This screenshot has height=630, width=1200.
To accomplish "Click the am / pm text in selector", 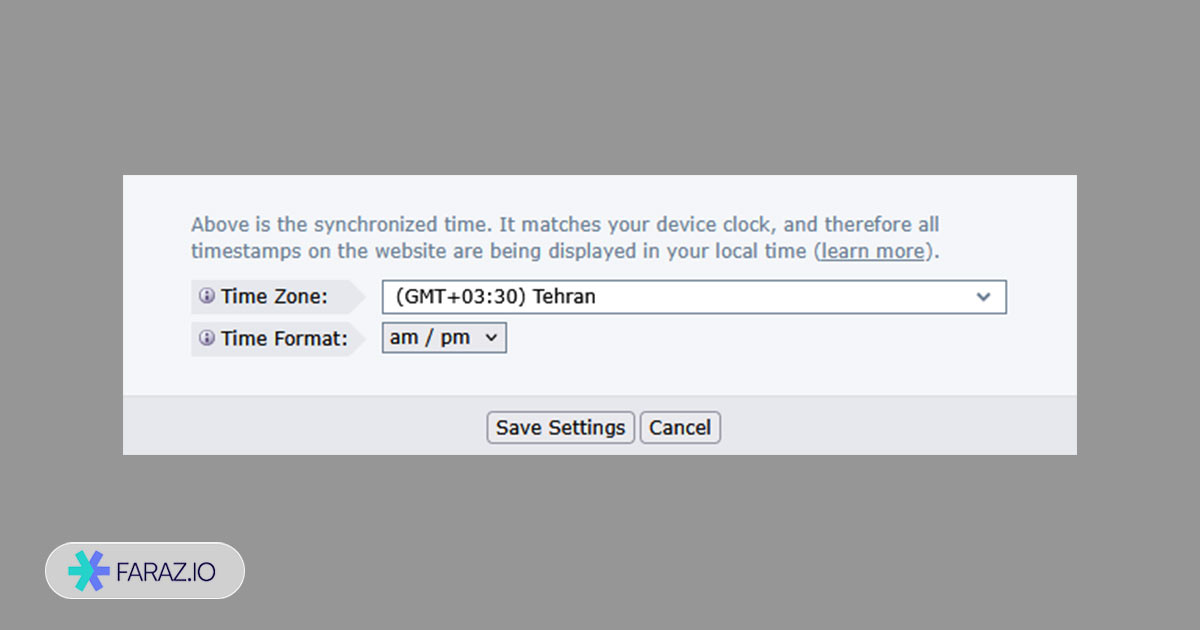I will 430,338.
